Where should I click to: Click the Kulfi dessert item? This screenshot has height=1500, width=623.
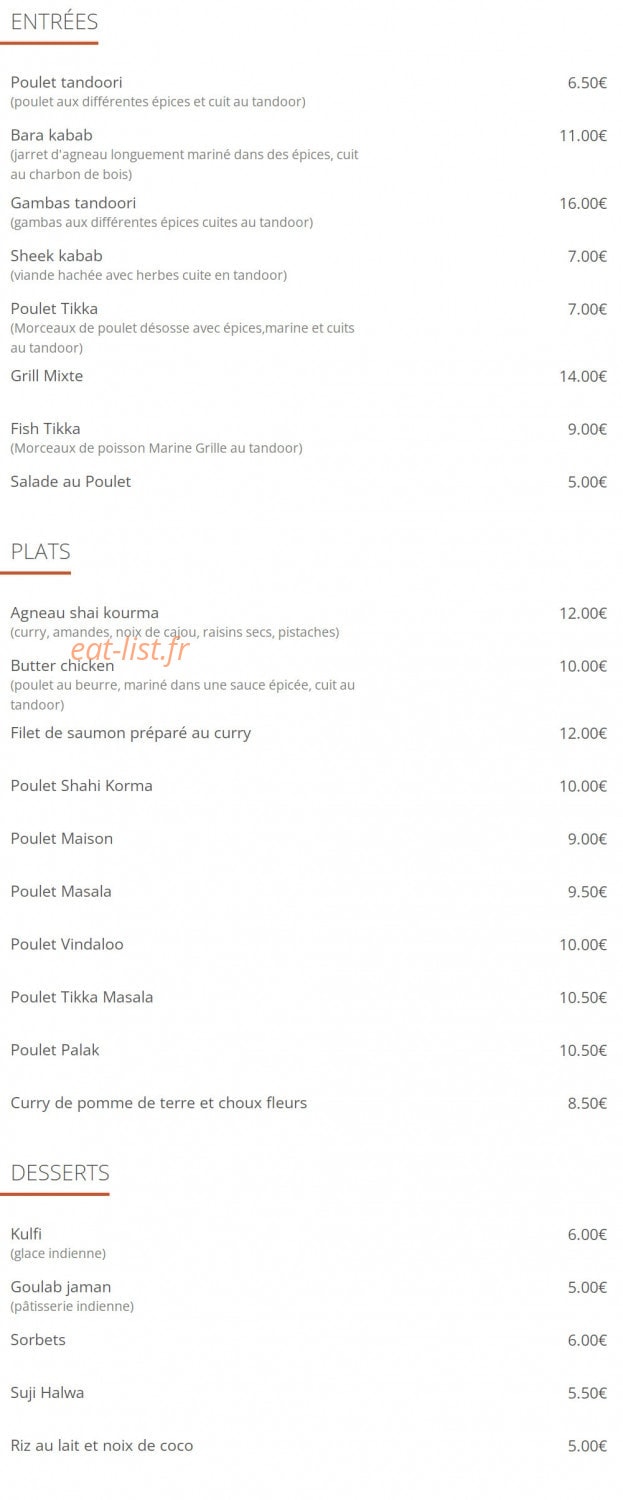pos(26,1234)
